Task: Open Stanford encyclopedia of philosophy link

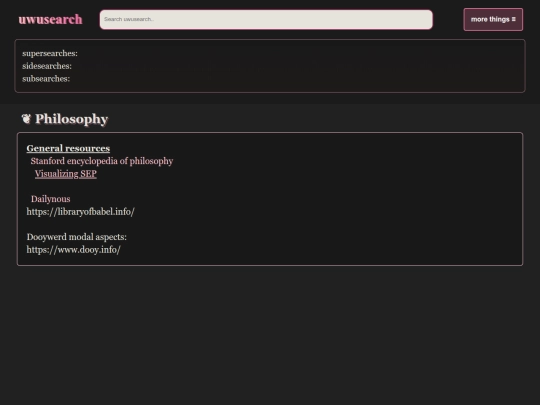Action: point(102,161)
